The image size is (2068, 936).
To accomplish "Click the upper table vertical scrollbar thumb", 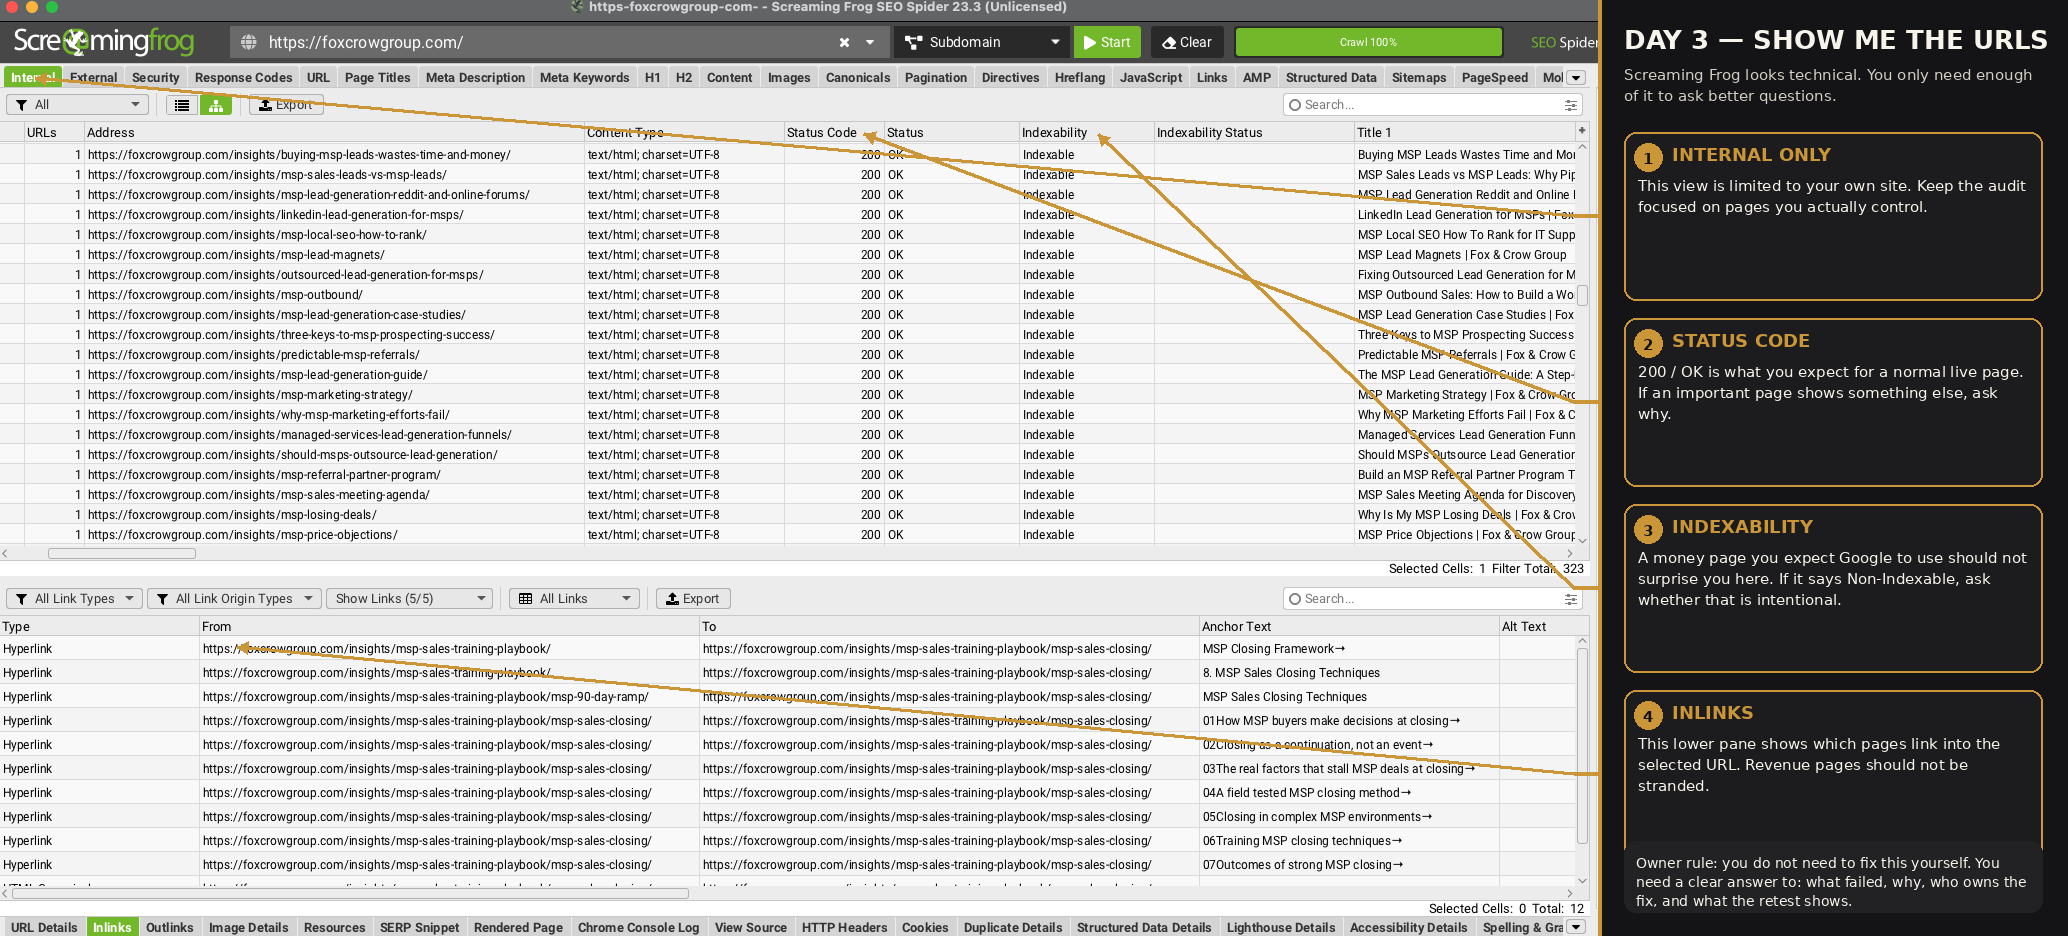I will [x=1582, y=295].
